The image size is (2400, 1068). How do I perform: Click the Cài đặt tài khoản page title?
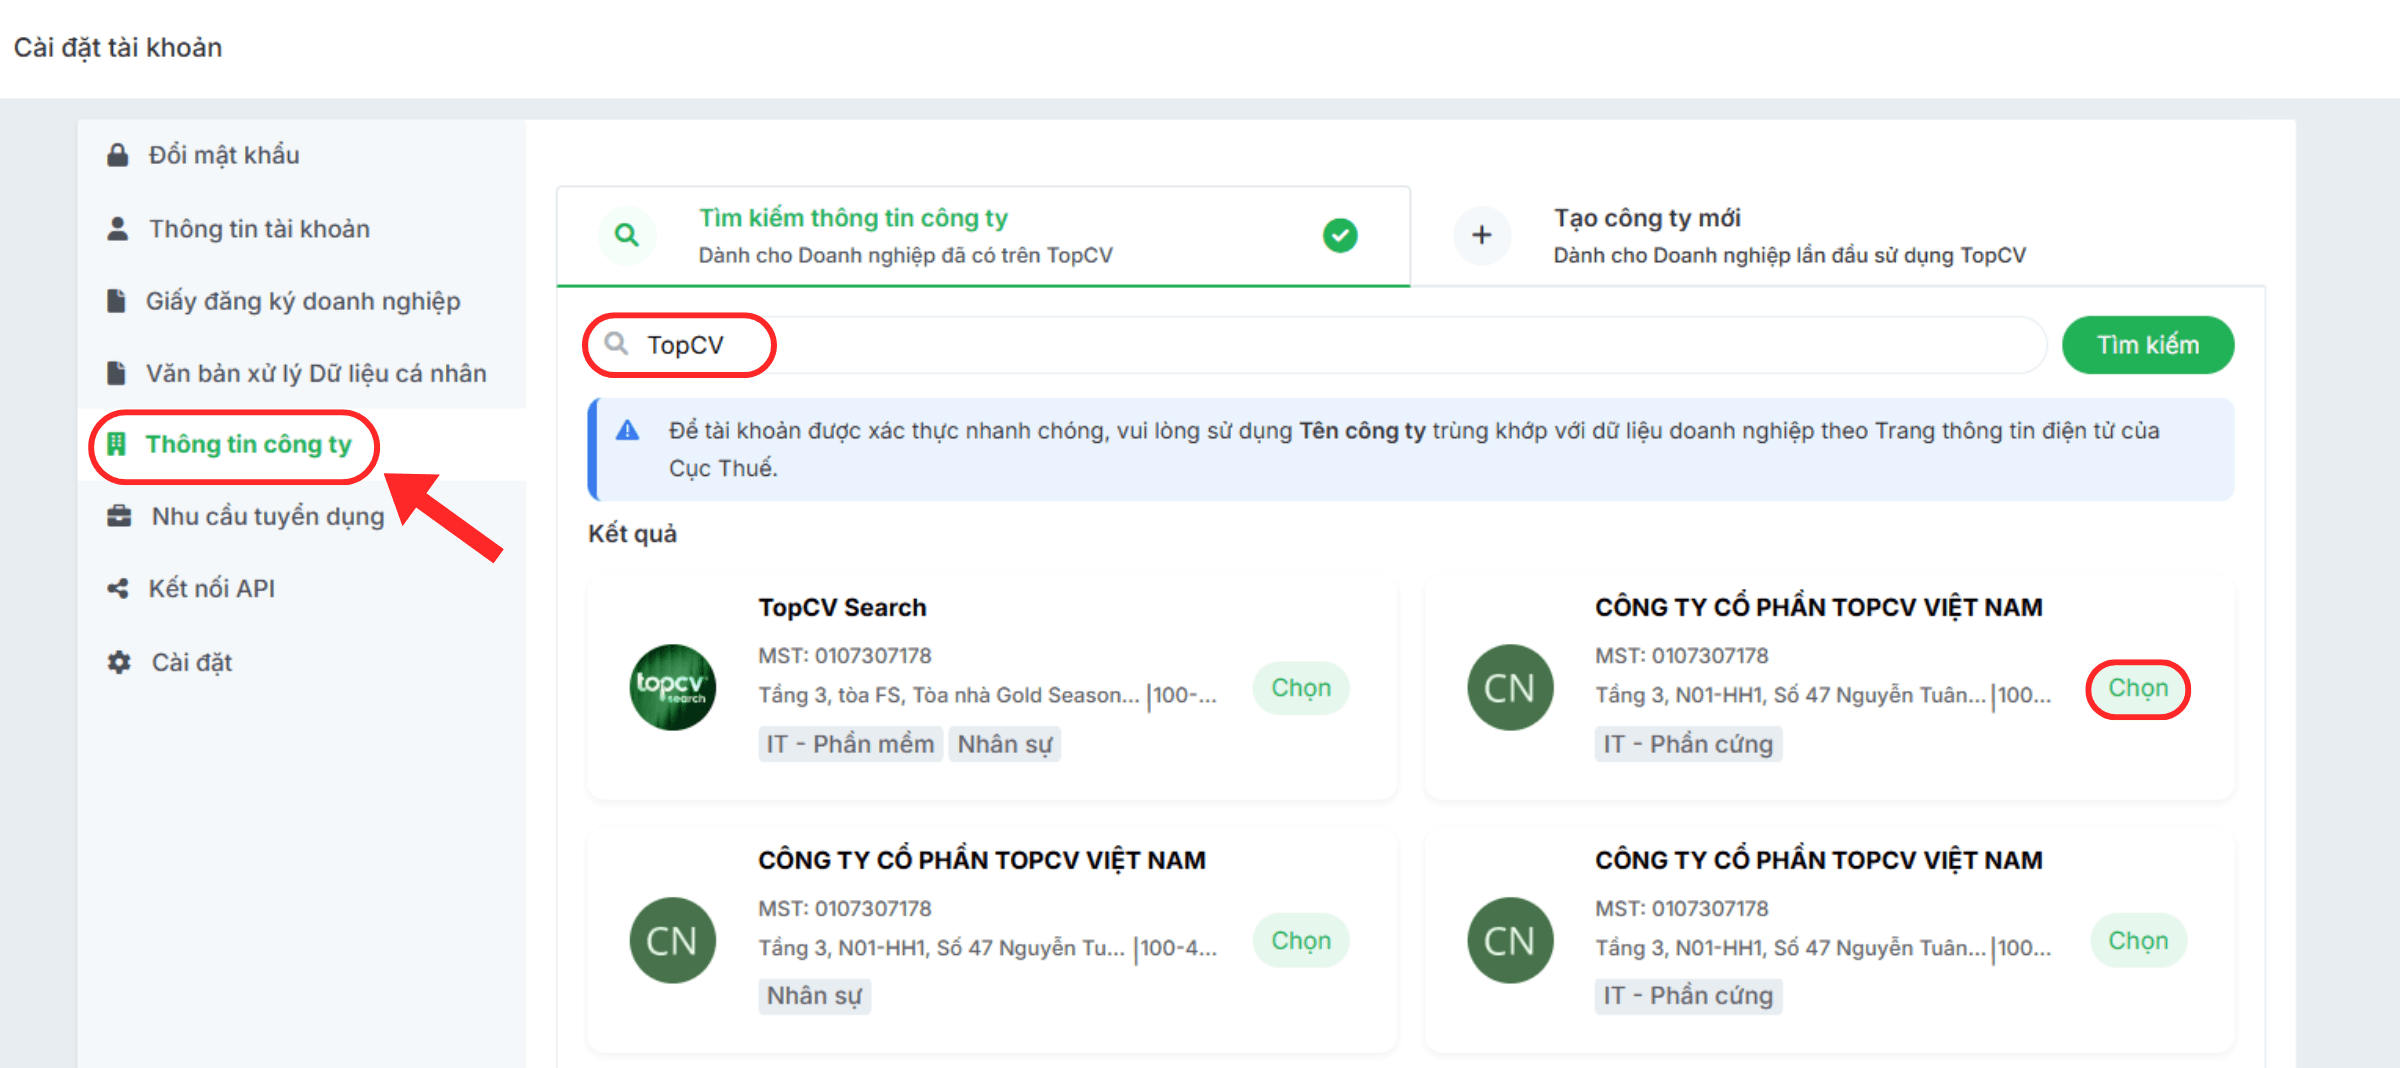point(118,47)
